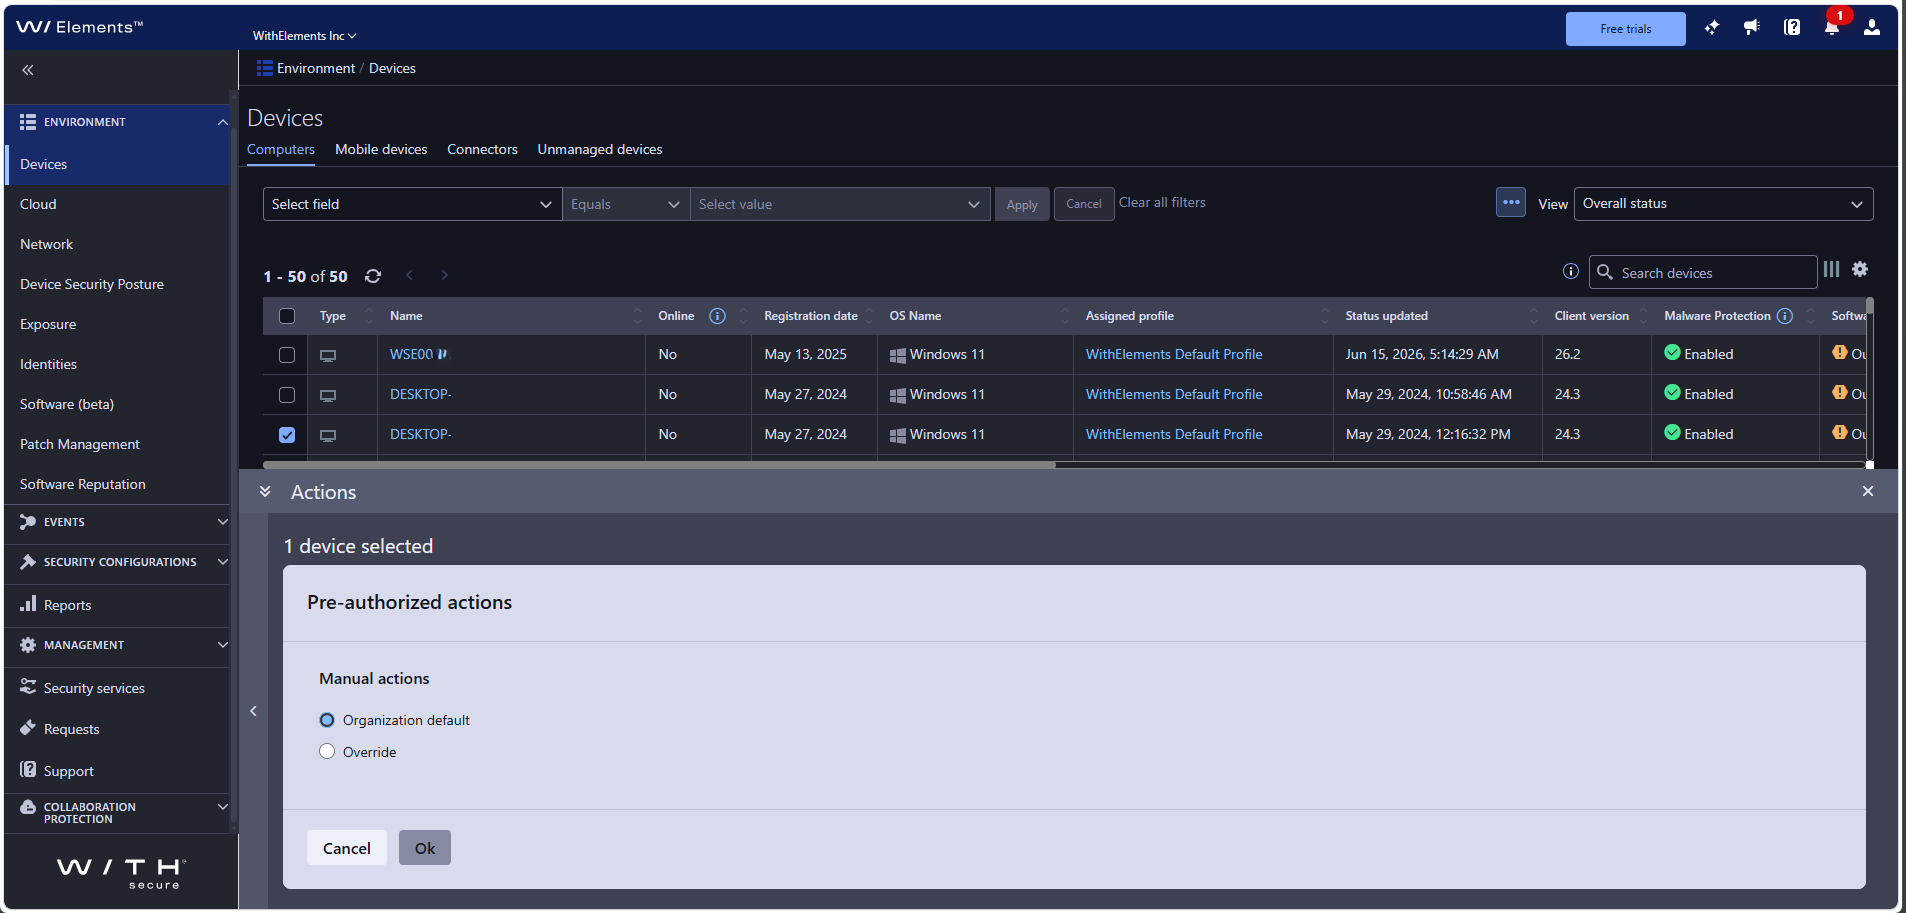This screenshot has height=913, width=1906.
Task: Click the left arrow on Actions side
Action: pyautogui.click(x=253, y=711)
